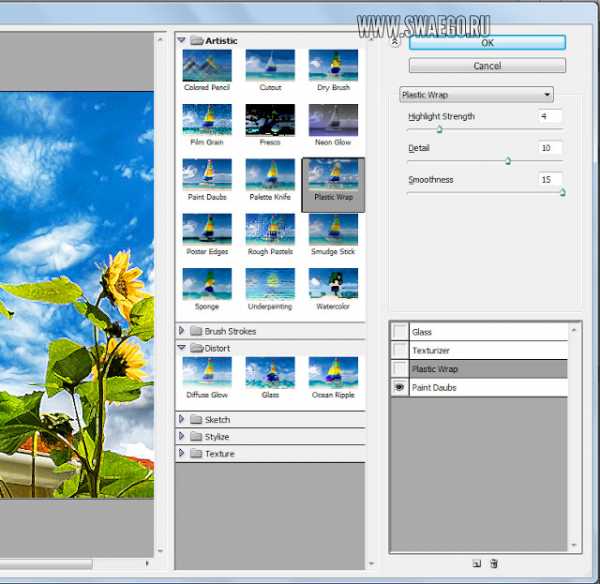
Task: Click preview horizontal scroll right arrow
Action: point(147,563)
